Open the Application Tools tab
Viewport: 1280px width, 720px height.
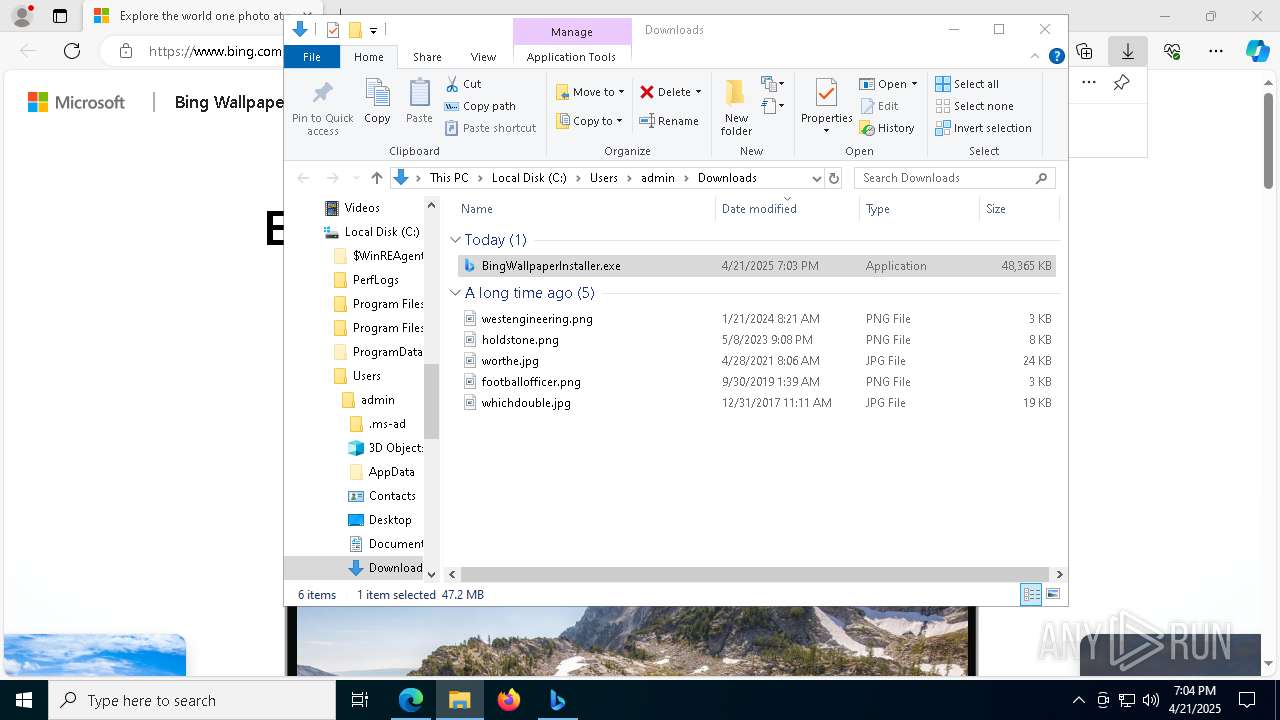point(571,57)
